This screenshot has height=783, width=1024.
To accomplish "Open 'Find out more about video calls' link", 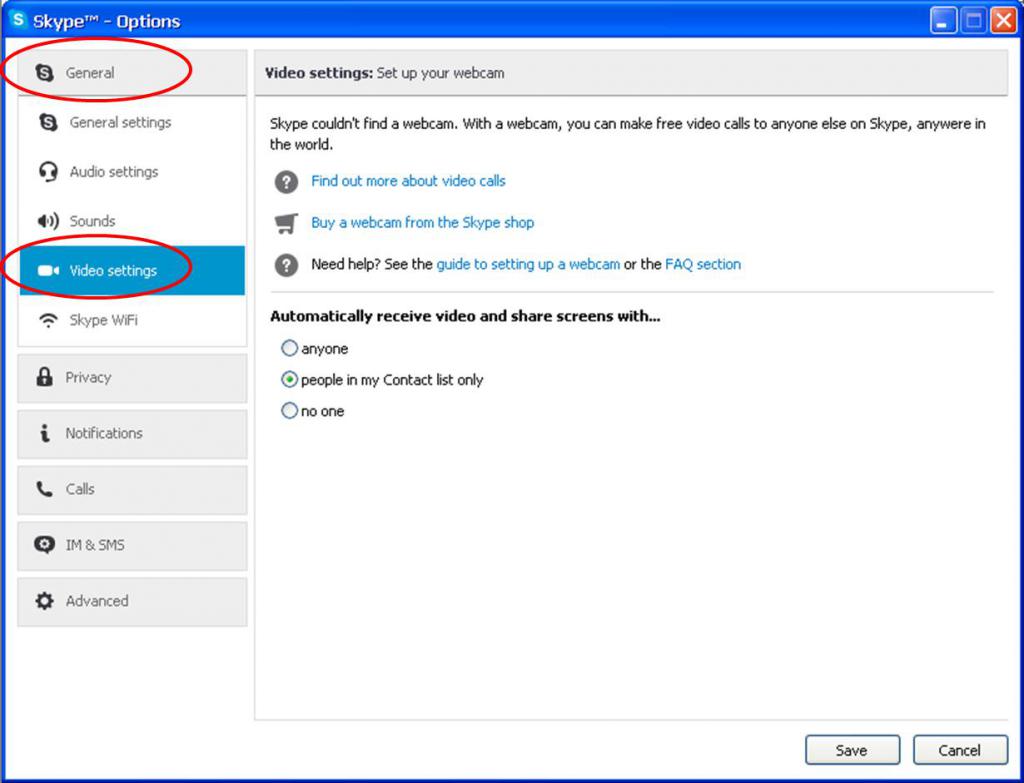I will pos(408,181).
